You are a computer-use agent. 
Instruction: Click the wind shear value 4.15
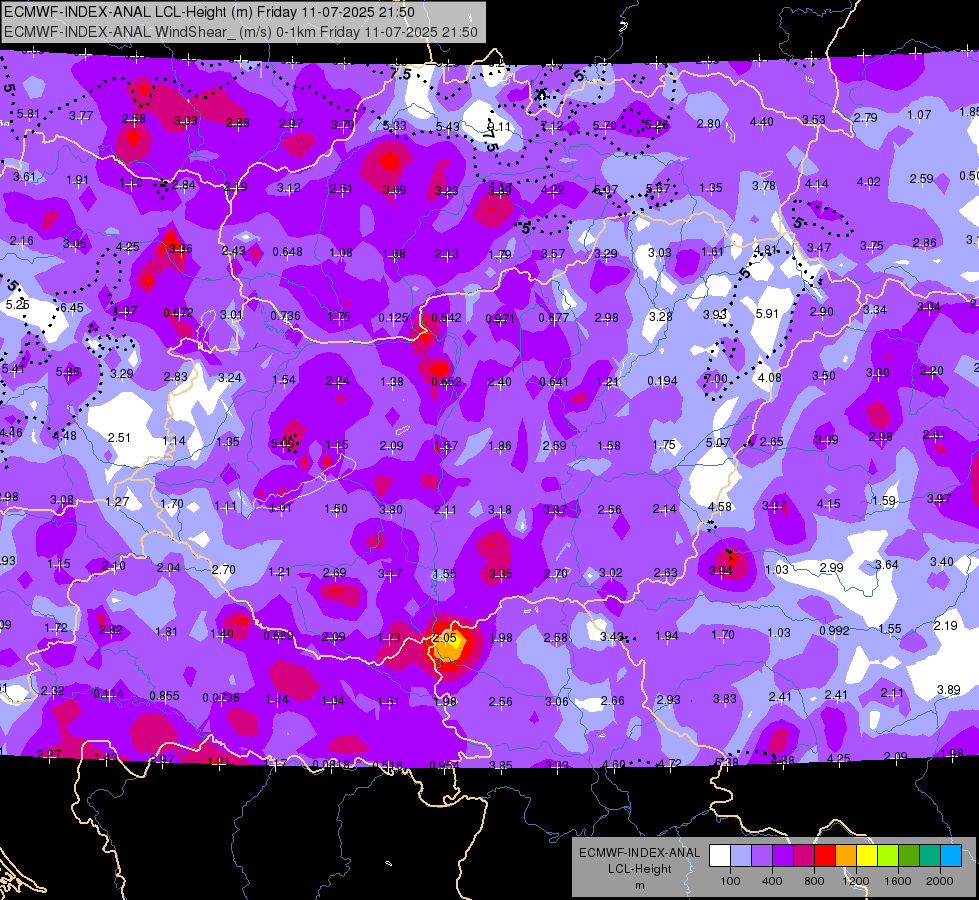(829, 503)
